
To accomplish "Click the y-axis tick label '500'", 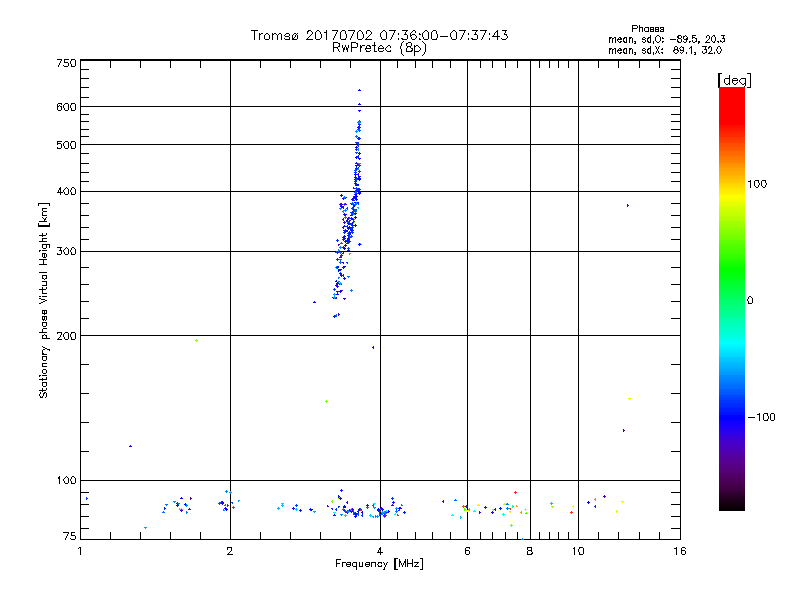I will (66, 145).
